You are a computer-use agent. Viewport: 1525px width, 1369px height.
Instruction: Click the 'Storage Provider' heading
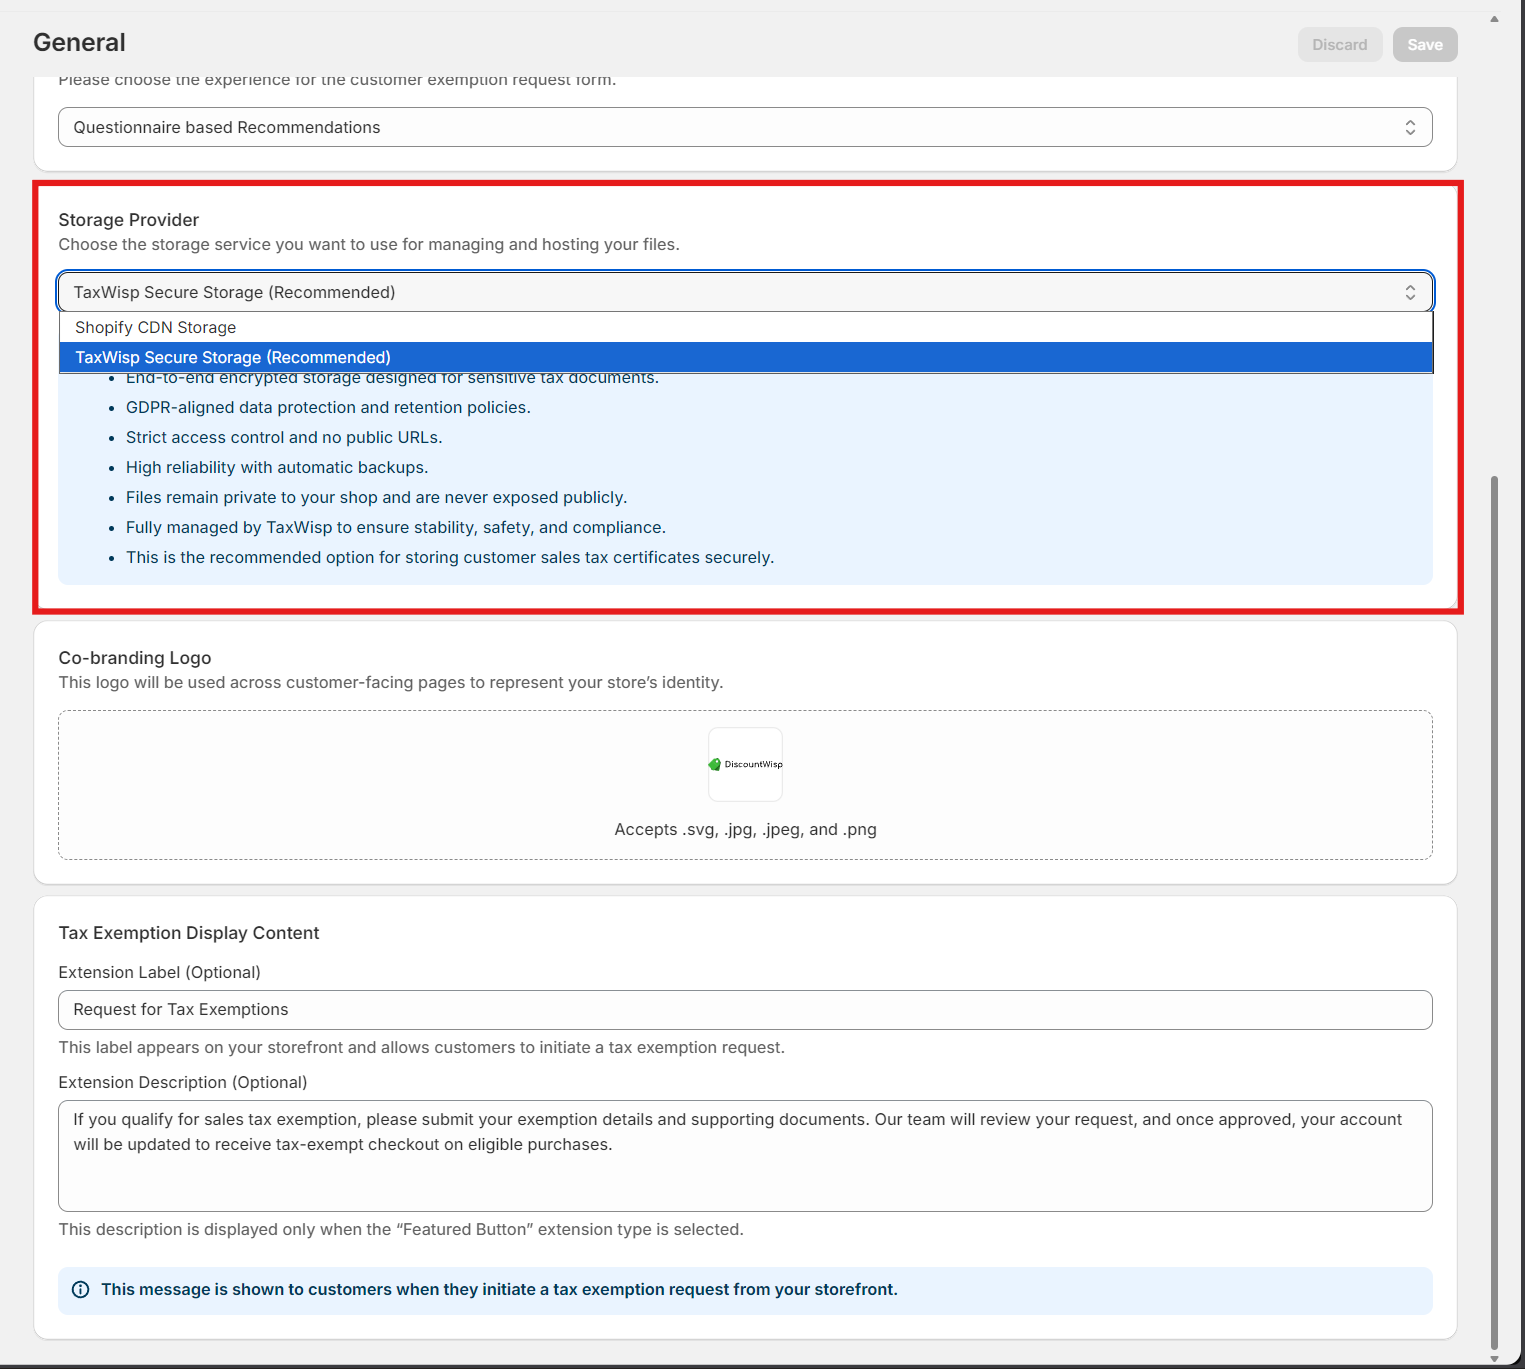tap(128, 220)
